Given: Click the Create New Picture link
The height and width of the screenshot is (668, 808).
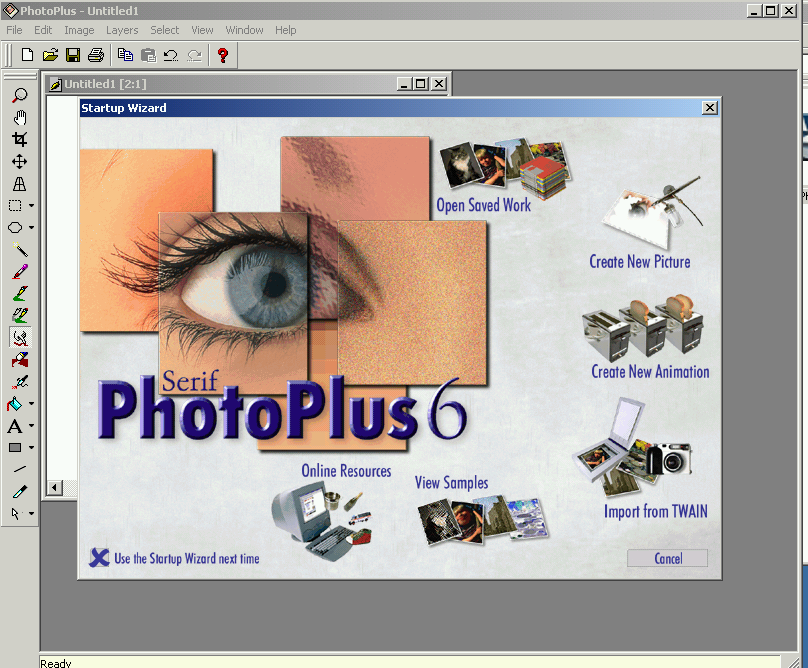Looking at the screenshot, I should point(639,262).
